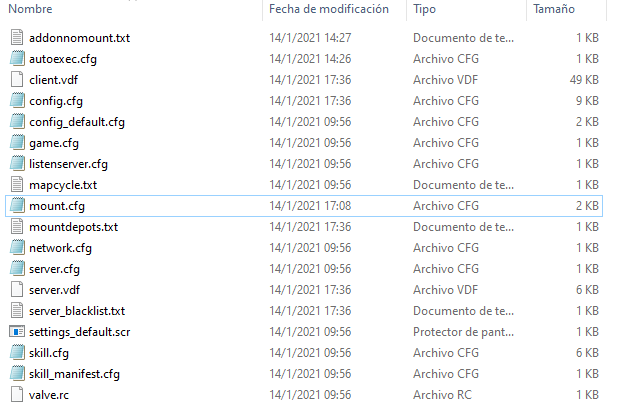Select the autoexec.cfg file icon
Screen dimensions: 620x408
tap(17, 59)
